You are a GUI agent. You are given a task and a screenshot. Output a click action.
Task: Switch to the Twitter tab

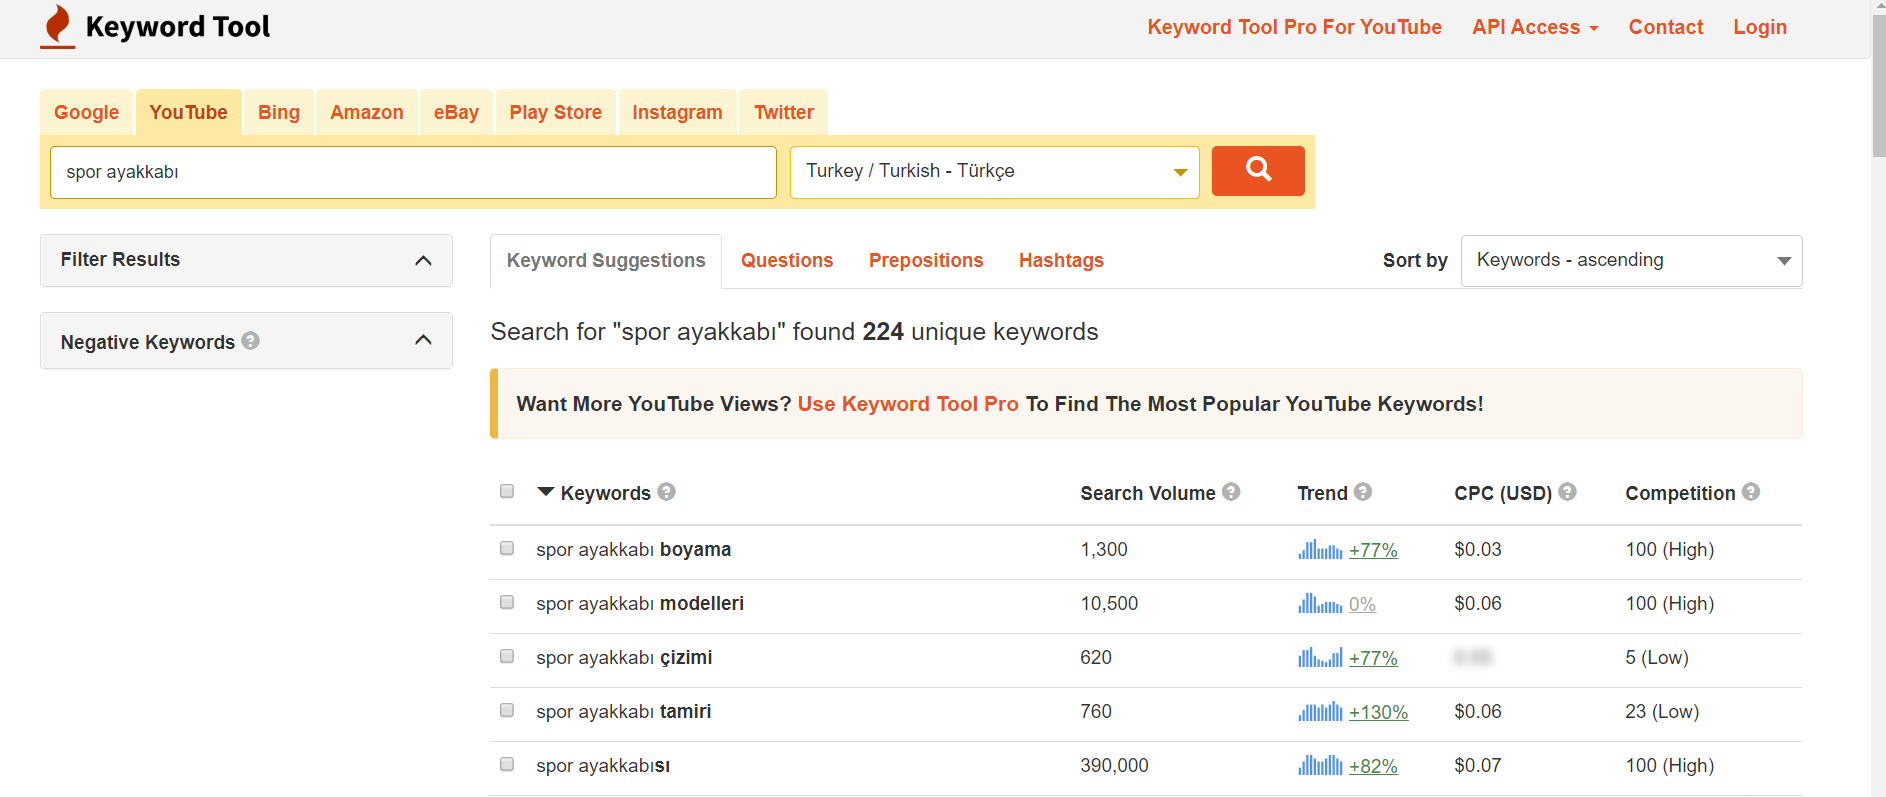tap(784, 112)
